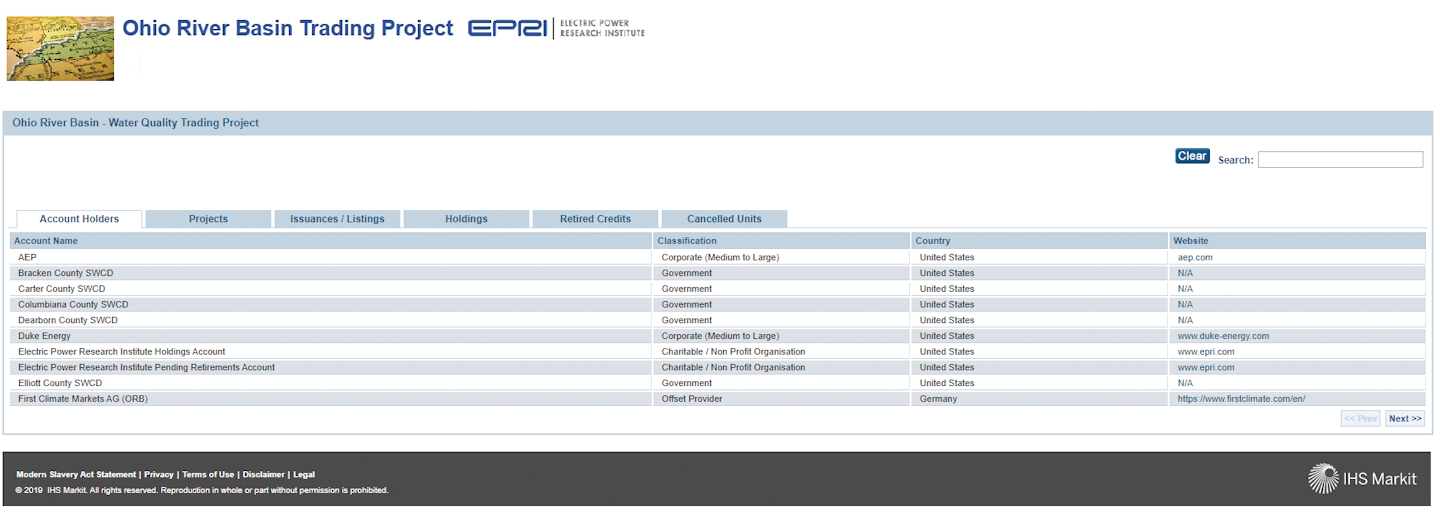
Task: Sort by Account Name column header
Action: click(x=46, y=241)
